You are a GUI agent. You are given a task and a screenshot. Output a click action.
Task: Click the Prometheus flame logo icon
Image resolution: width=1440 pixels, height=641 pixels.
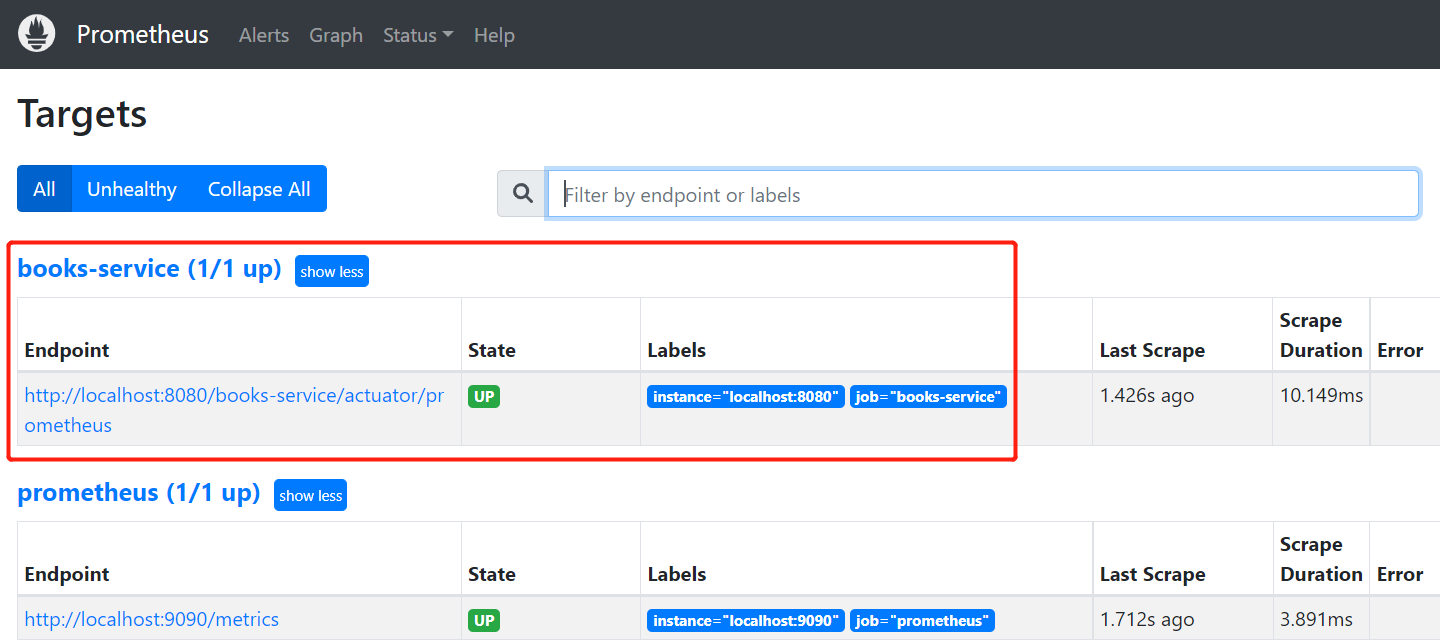[x=37, y=34]
